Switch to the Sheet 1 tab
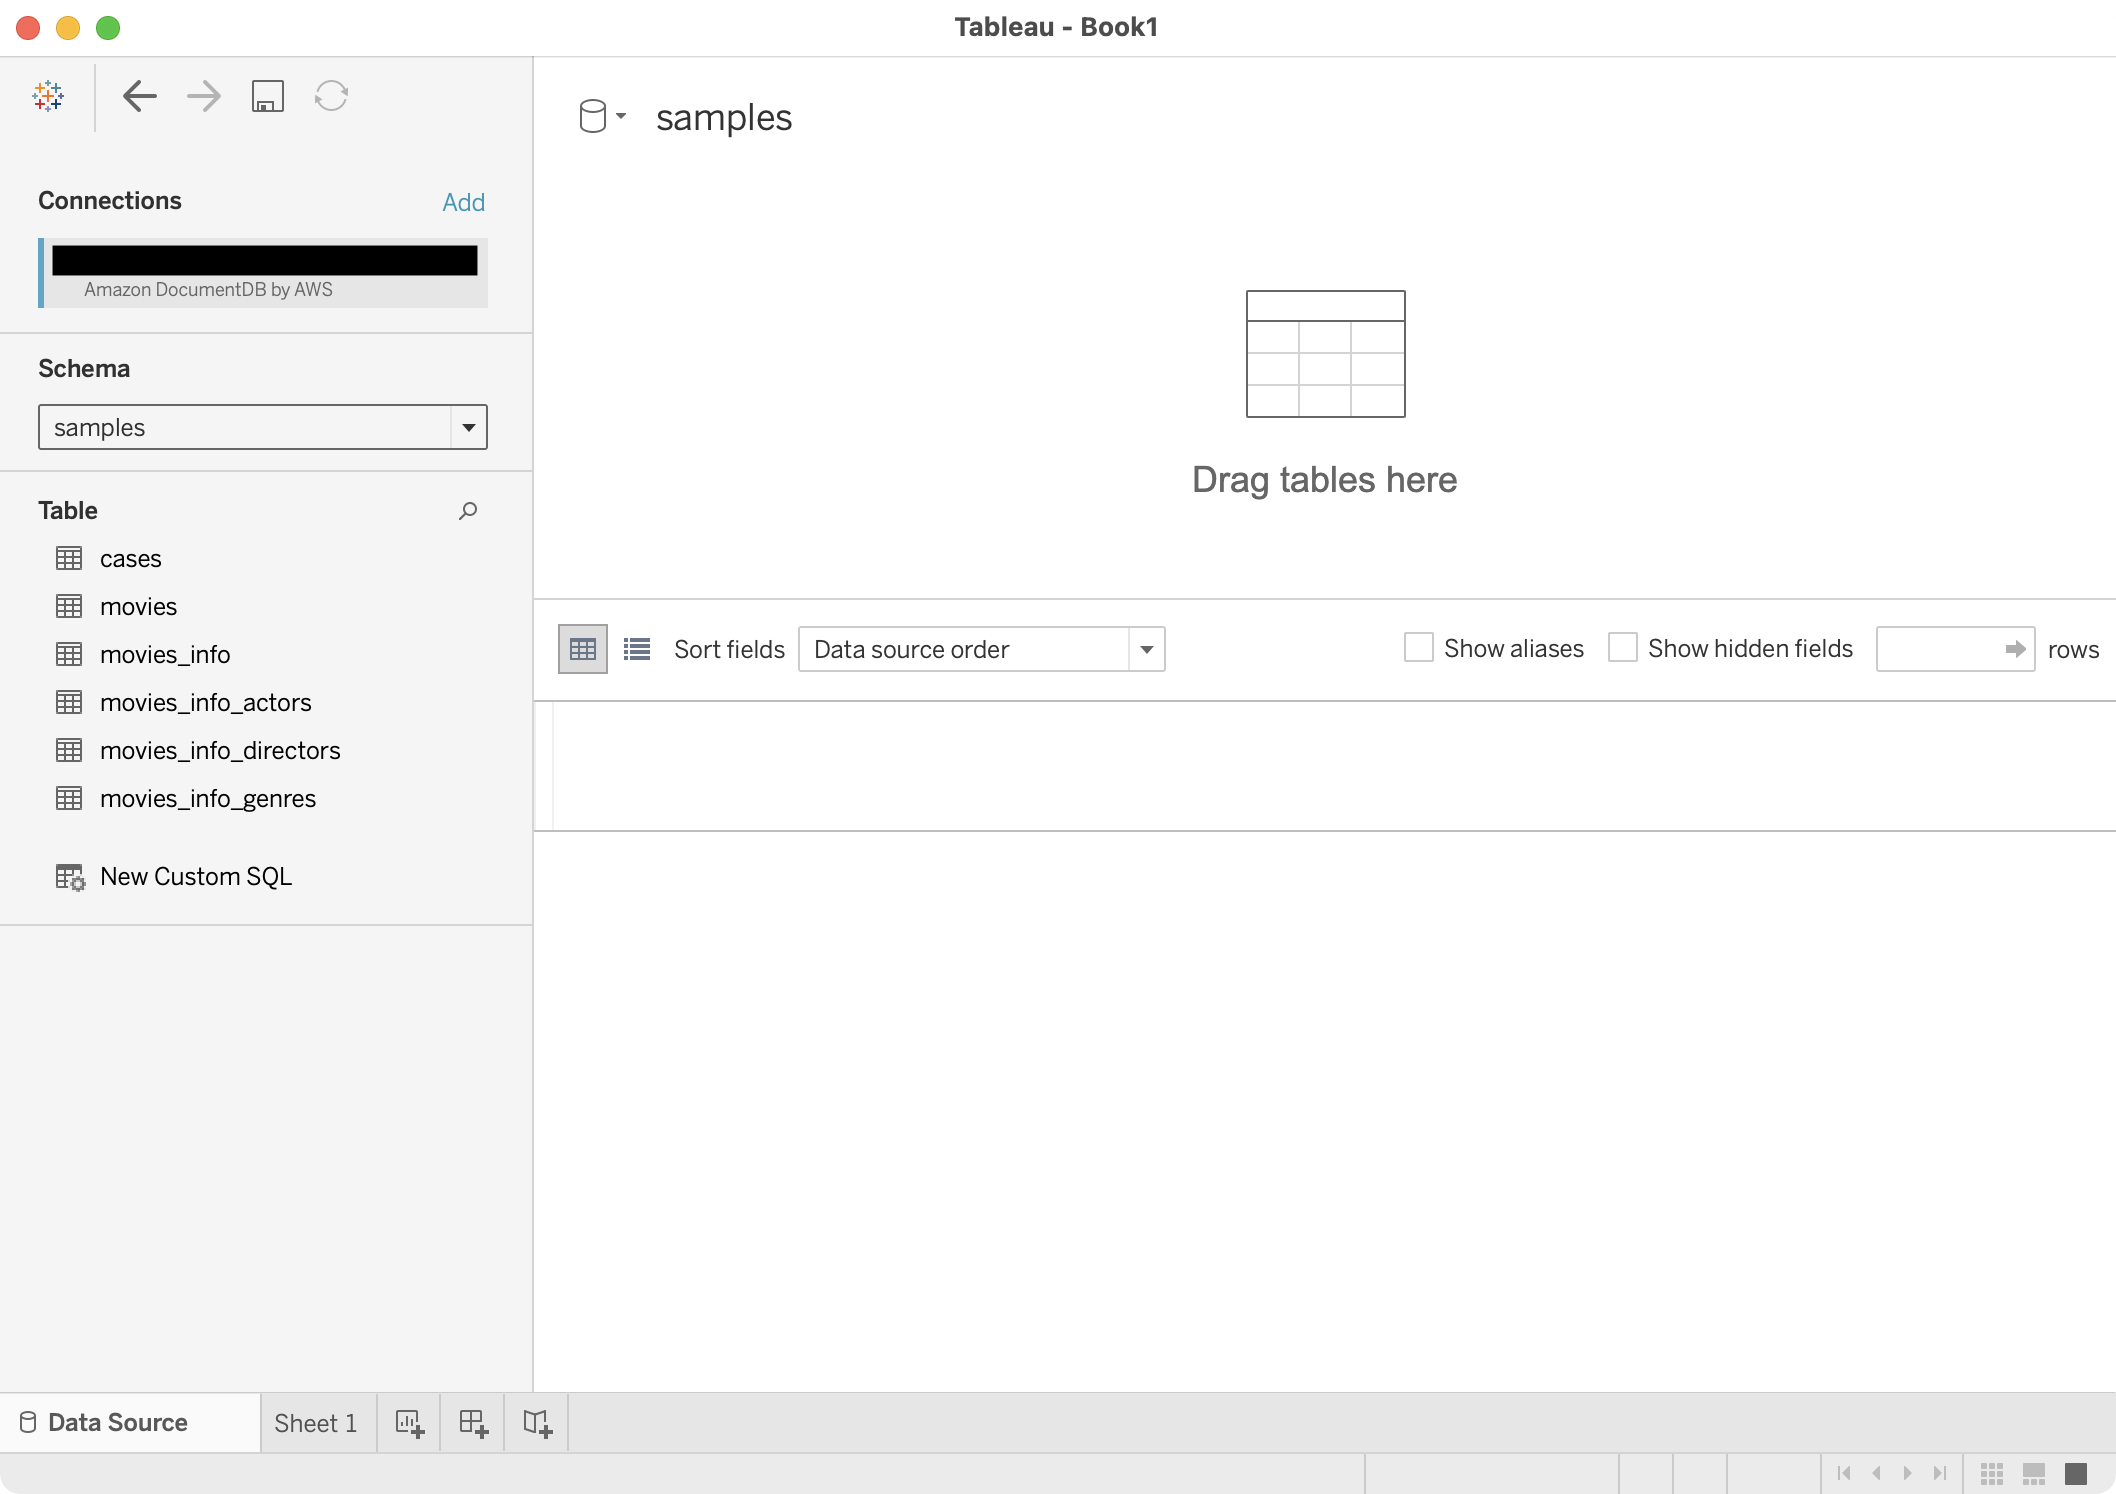 point(315,1422)
